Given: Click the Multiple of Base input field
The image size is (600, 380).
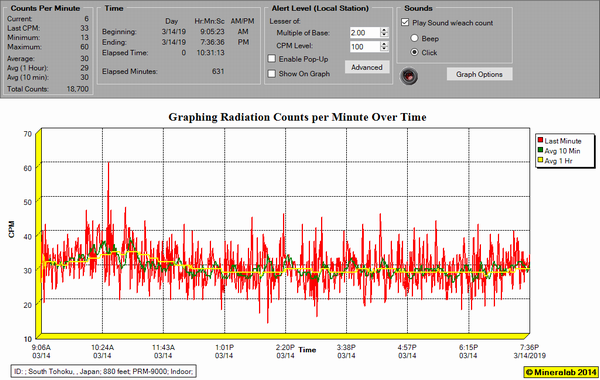Looking at the screenshot, I should [365, 33].
